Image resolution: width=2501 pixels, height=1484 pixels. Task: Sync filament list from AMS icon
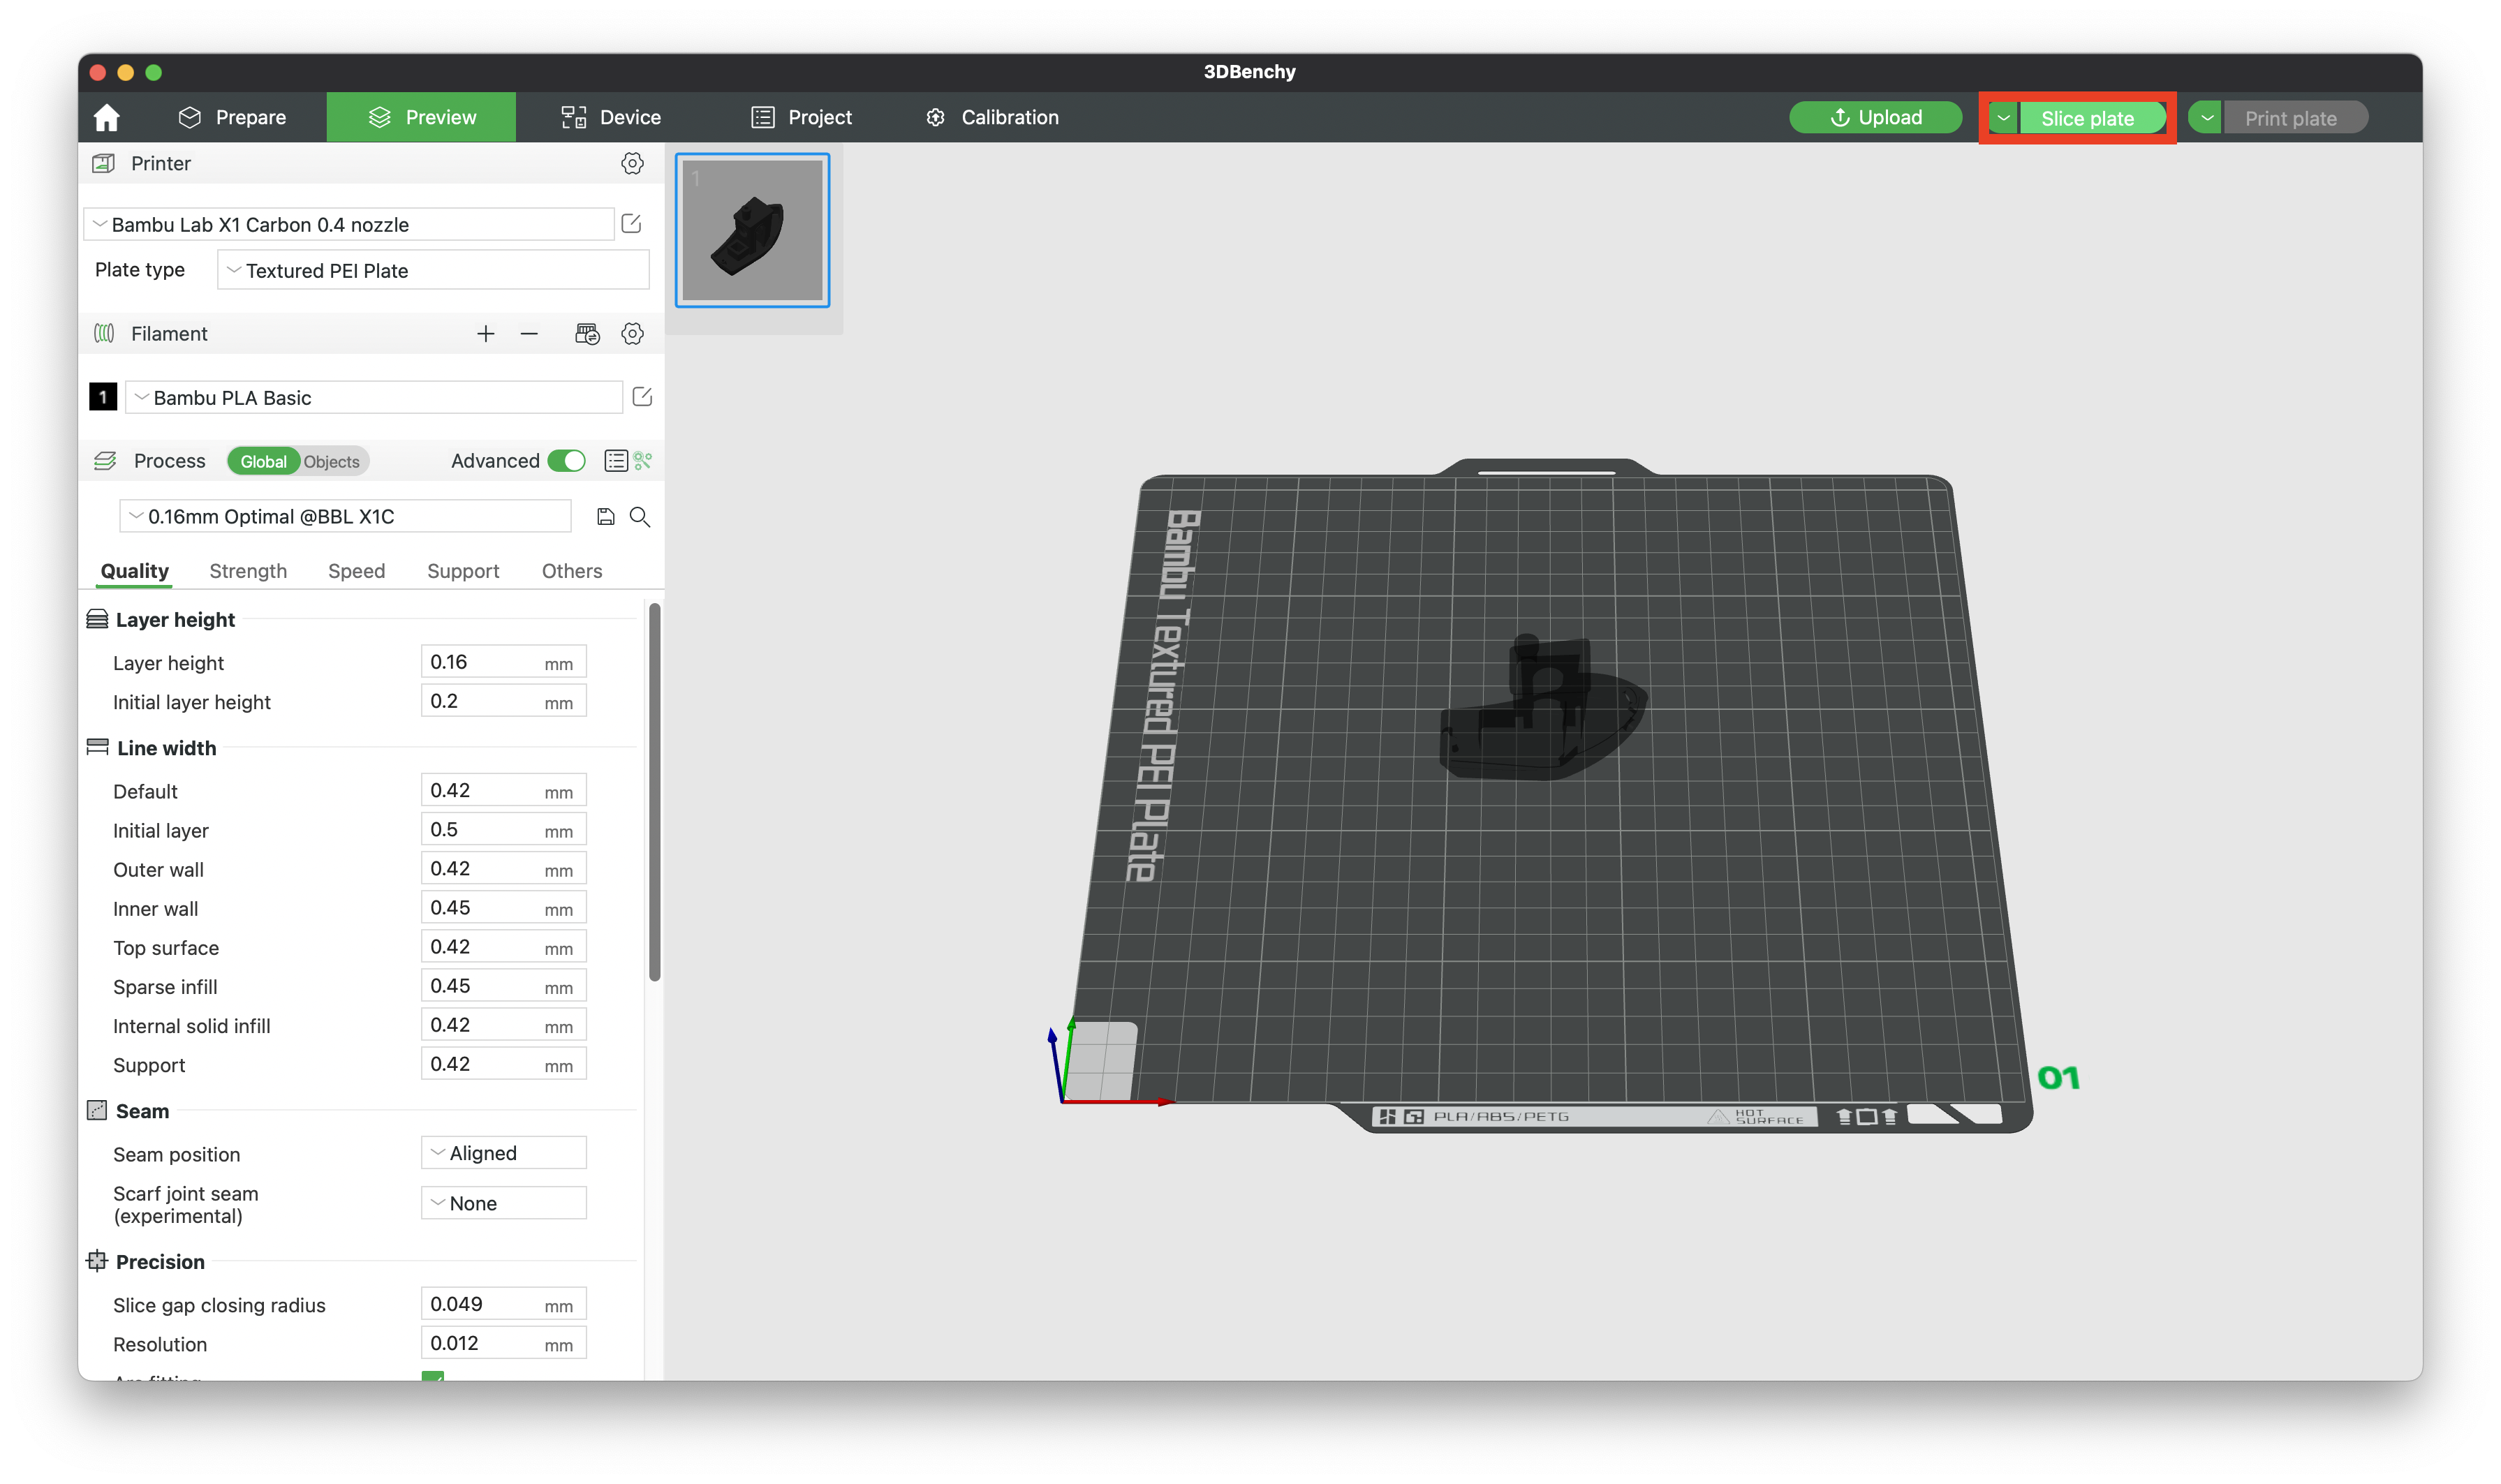587,333
